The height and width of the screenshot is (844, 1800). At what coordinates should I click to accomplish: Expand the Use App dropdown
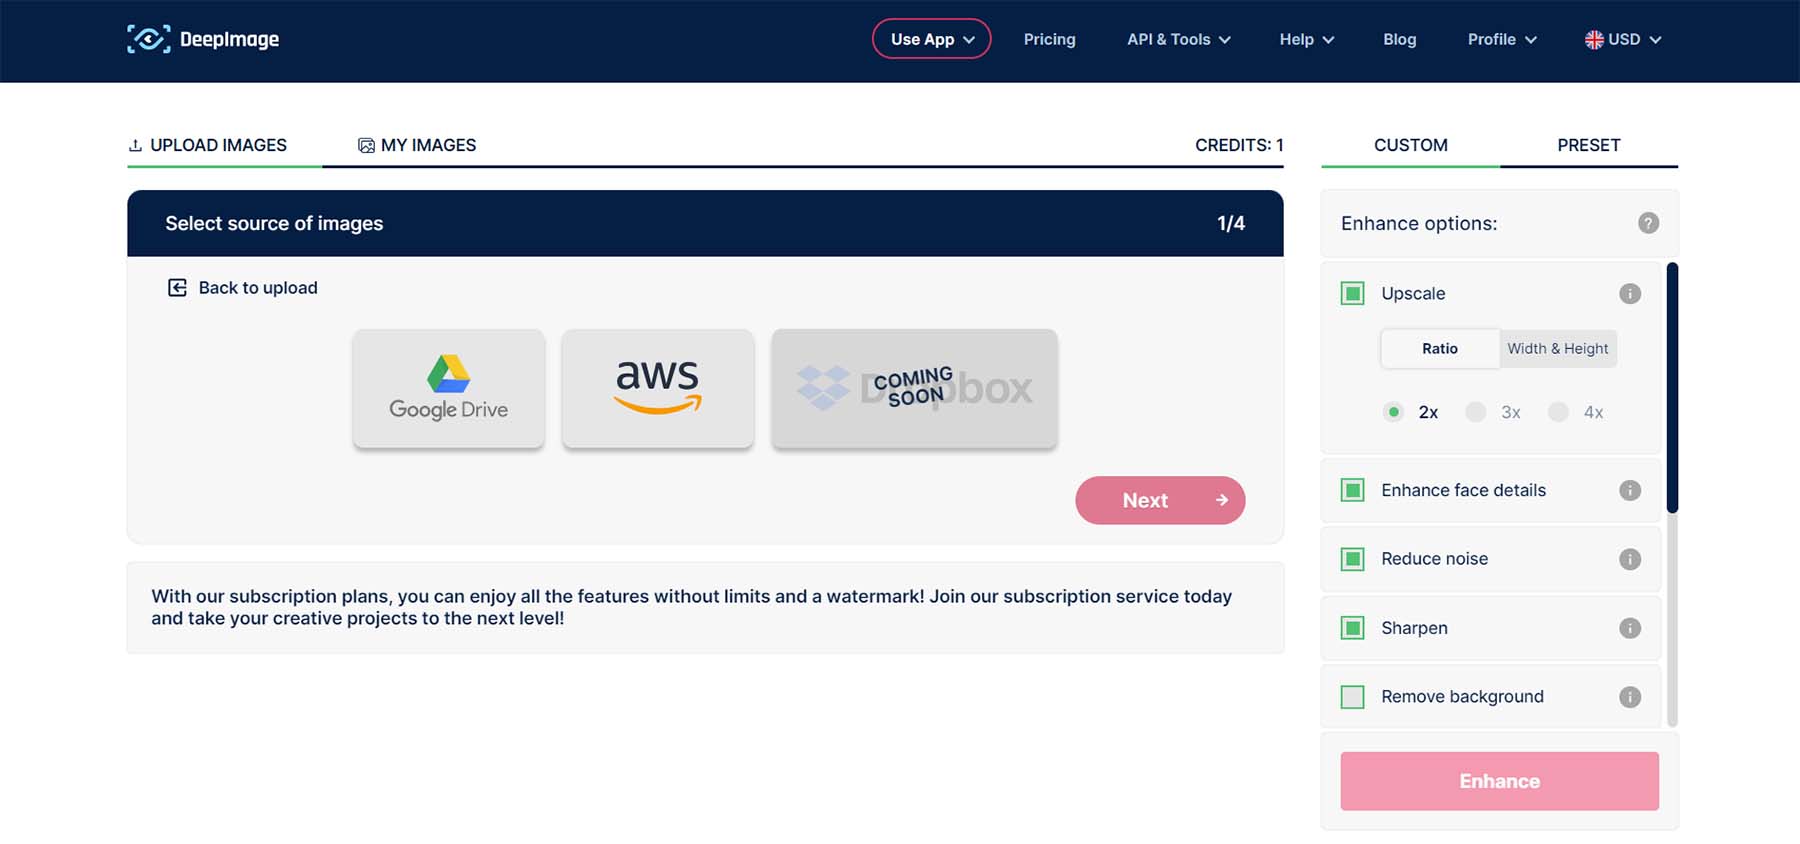click(x=931, y=39)
